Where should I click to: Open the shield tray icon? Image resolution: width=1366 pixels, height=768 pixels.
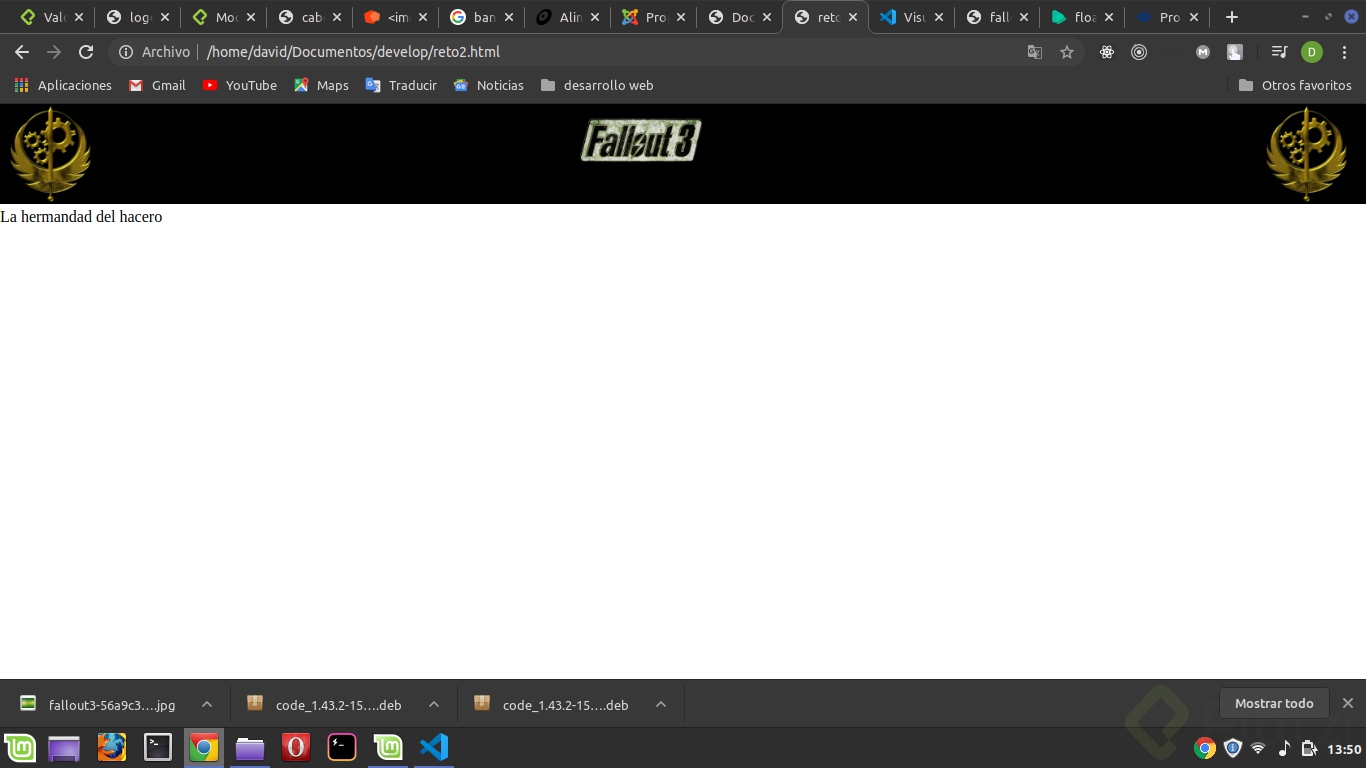(x=1233, y=748)
